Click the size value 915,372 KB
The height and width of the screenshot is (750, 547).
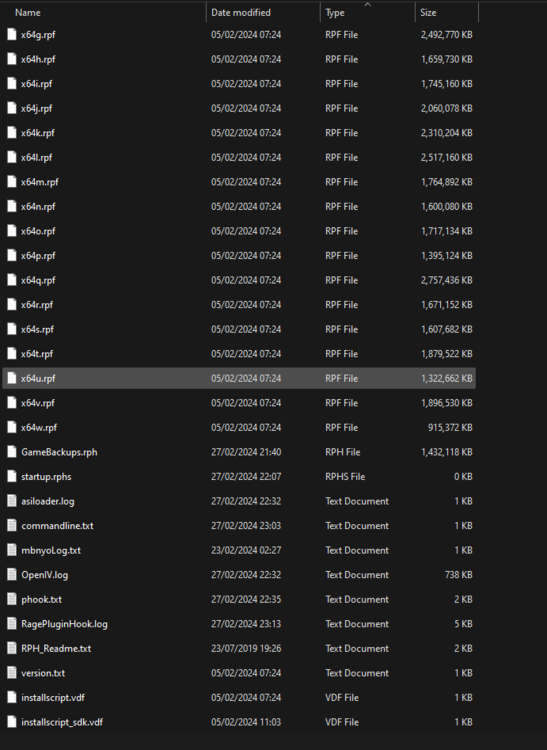[x=450, y=428]
